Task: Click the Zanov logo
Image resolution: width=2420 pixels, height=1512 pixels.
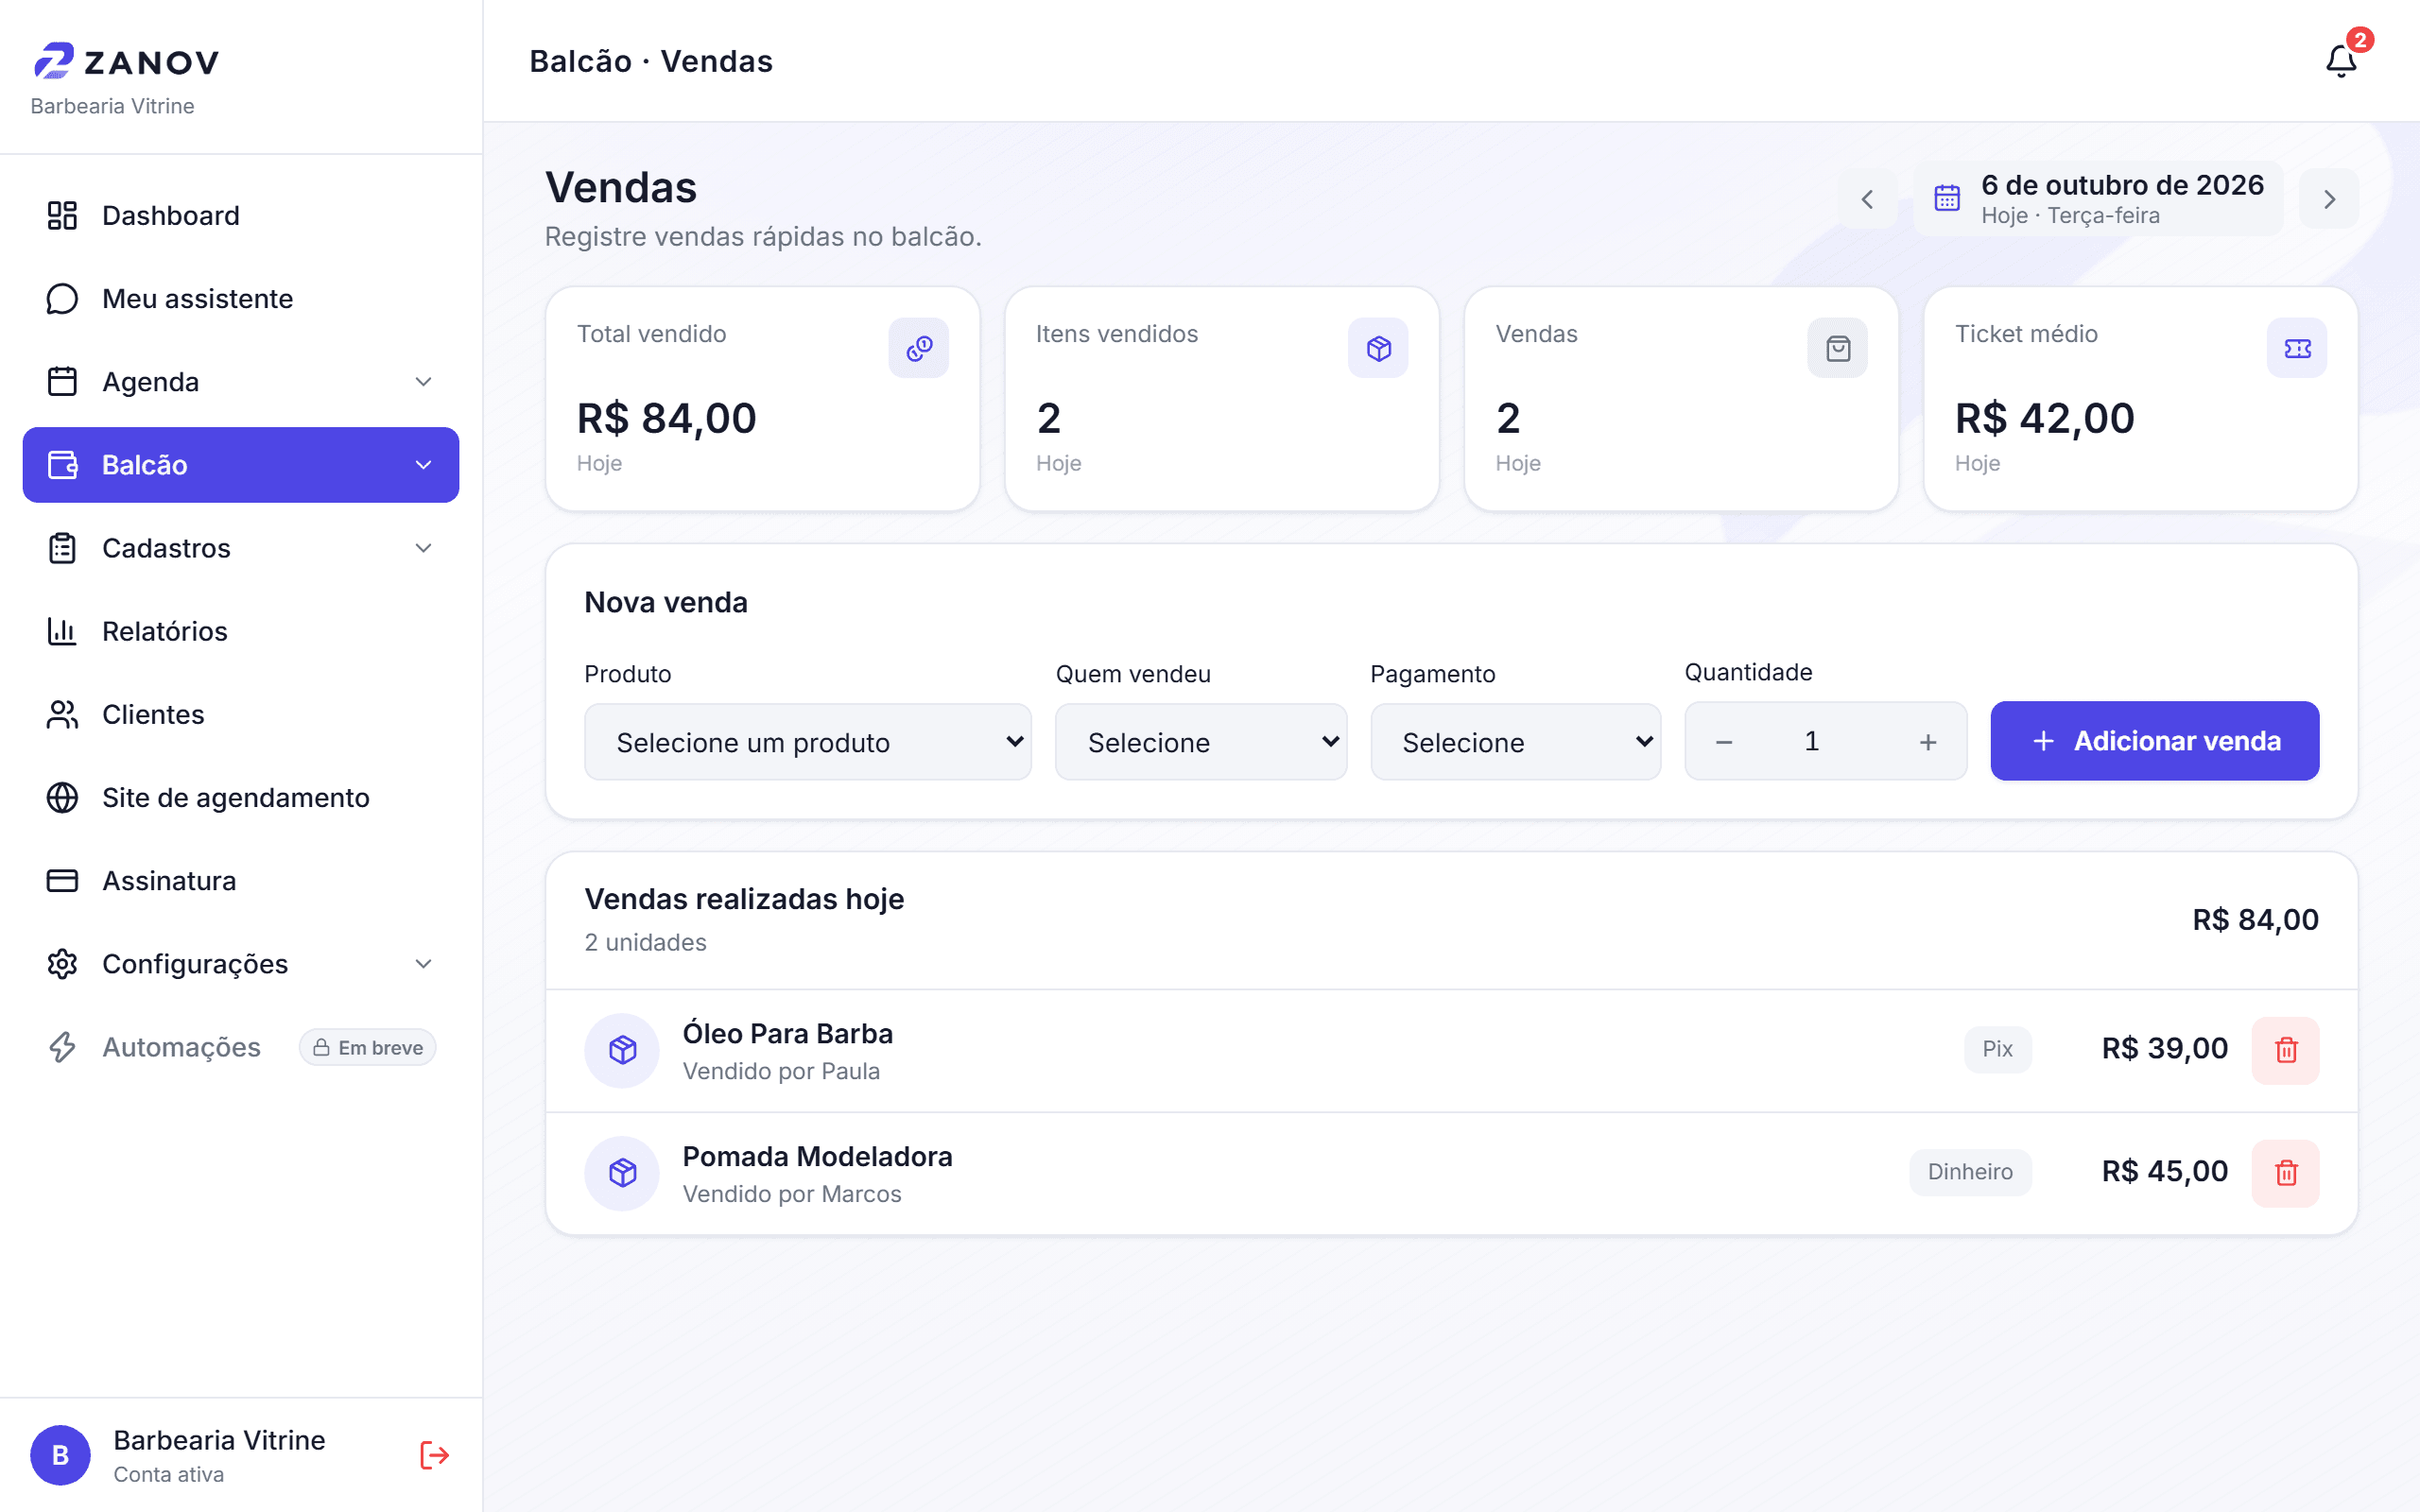Action: pos(127,61)
